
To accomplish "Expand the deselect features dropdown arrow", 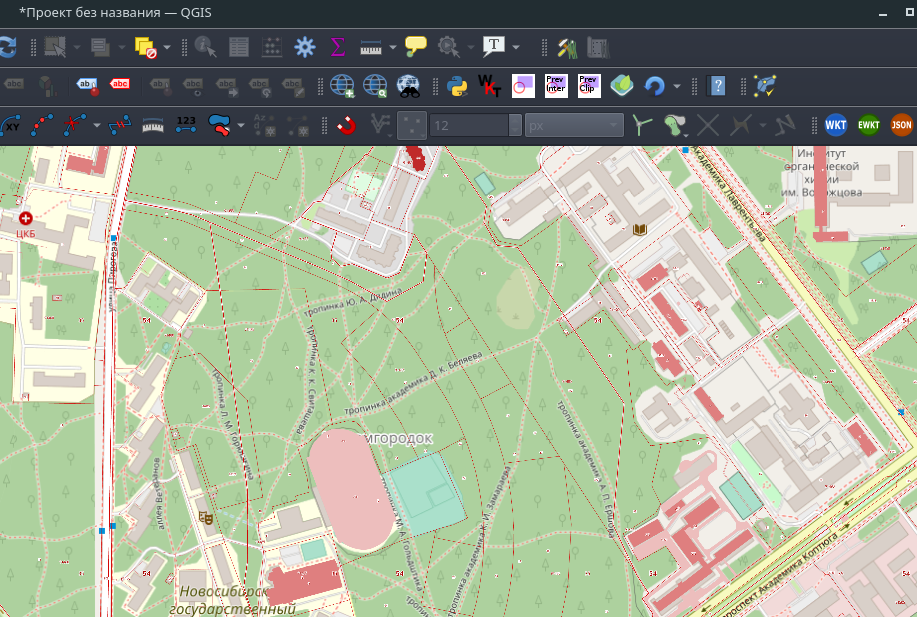I will (167, 47).
